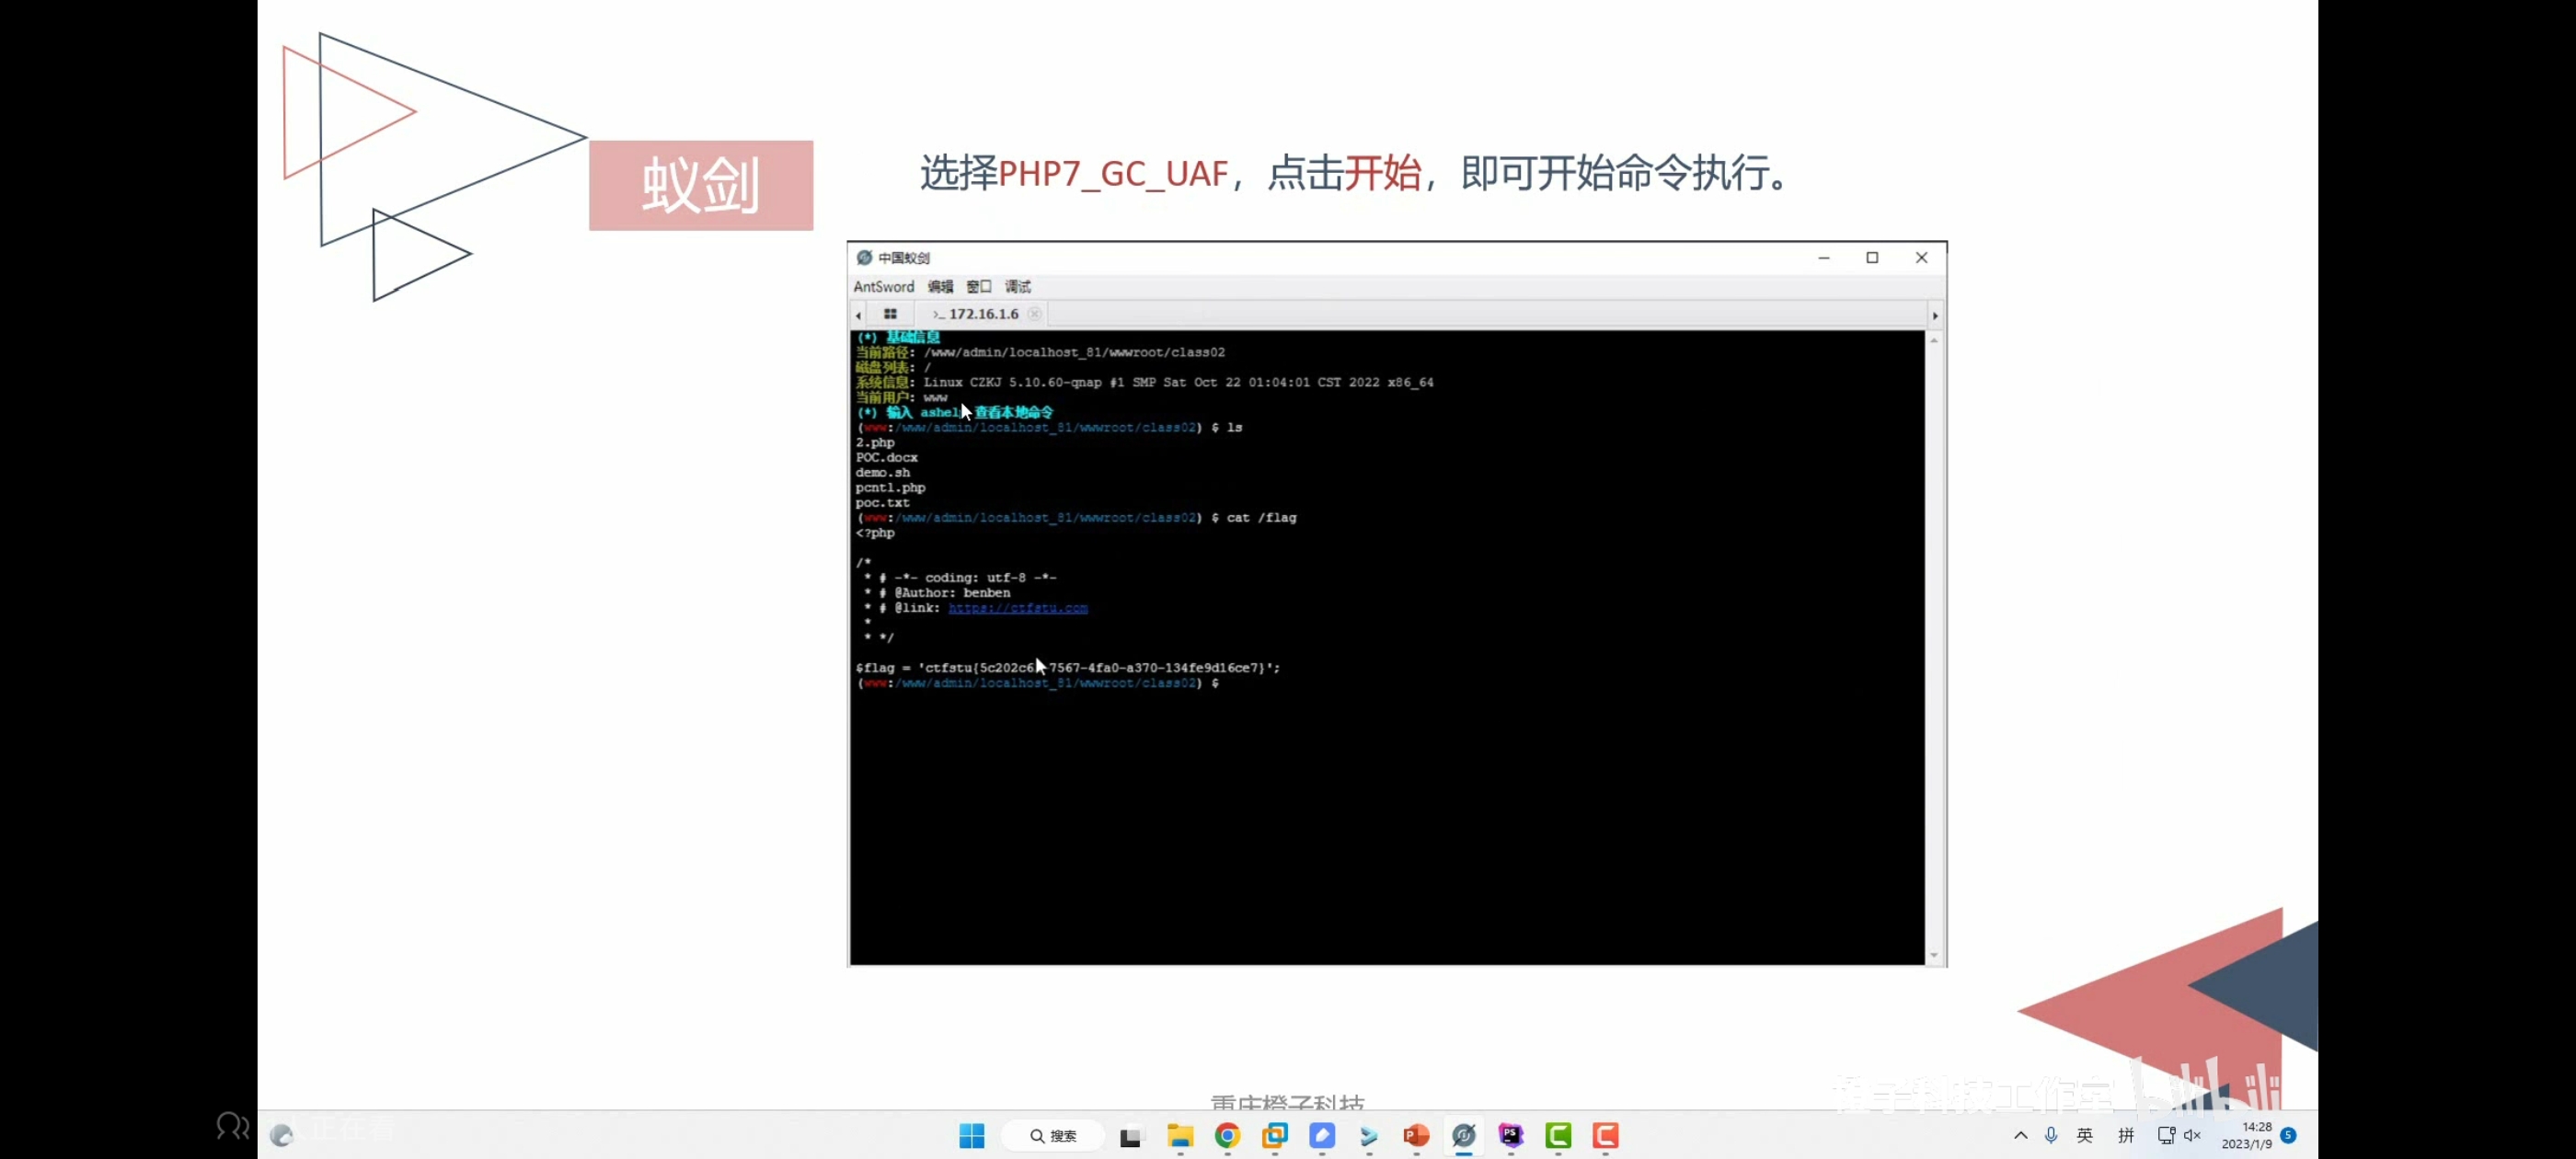The height and width of the screenshot is (1159, 2576).
Task: Switch to the 172.16.1.6 session tab
Action: pyautogui.click(x=981, y=313)
